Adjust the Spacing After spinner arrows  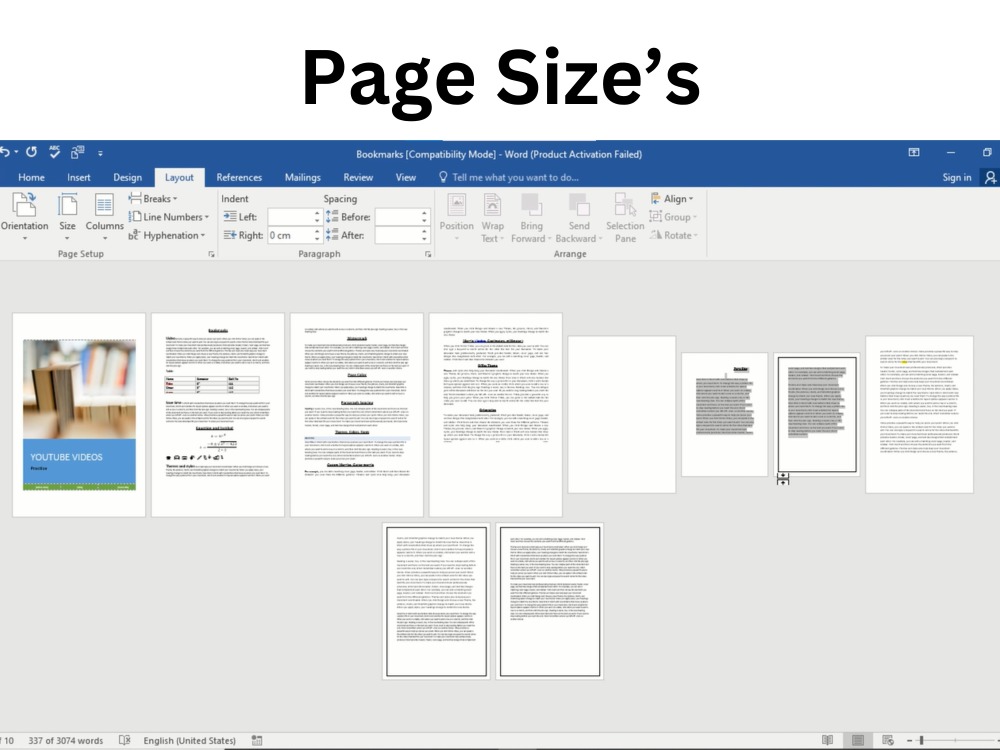tap(424, 235)
